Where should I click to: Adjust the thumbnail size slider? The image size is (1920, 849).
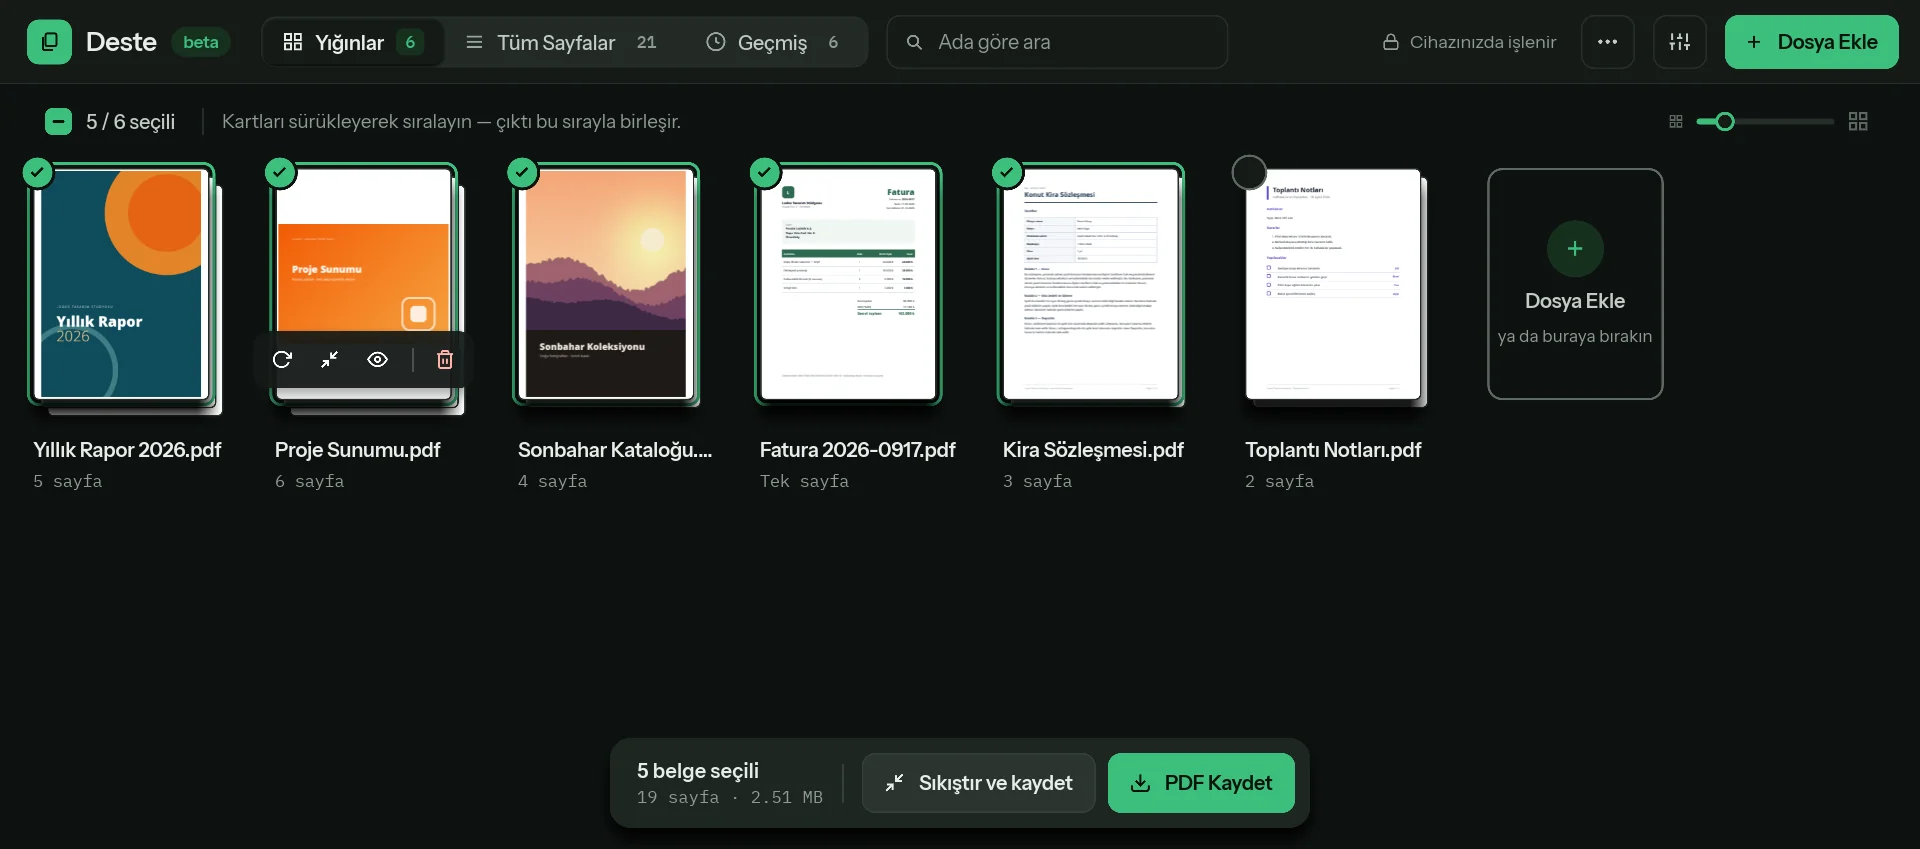[1765, 122]
